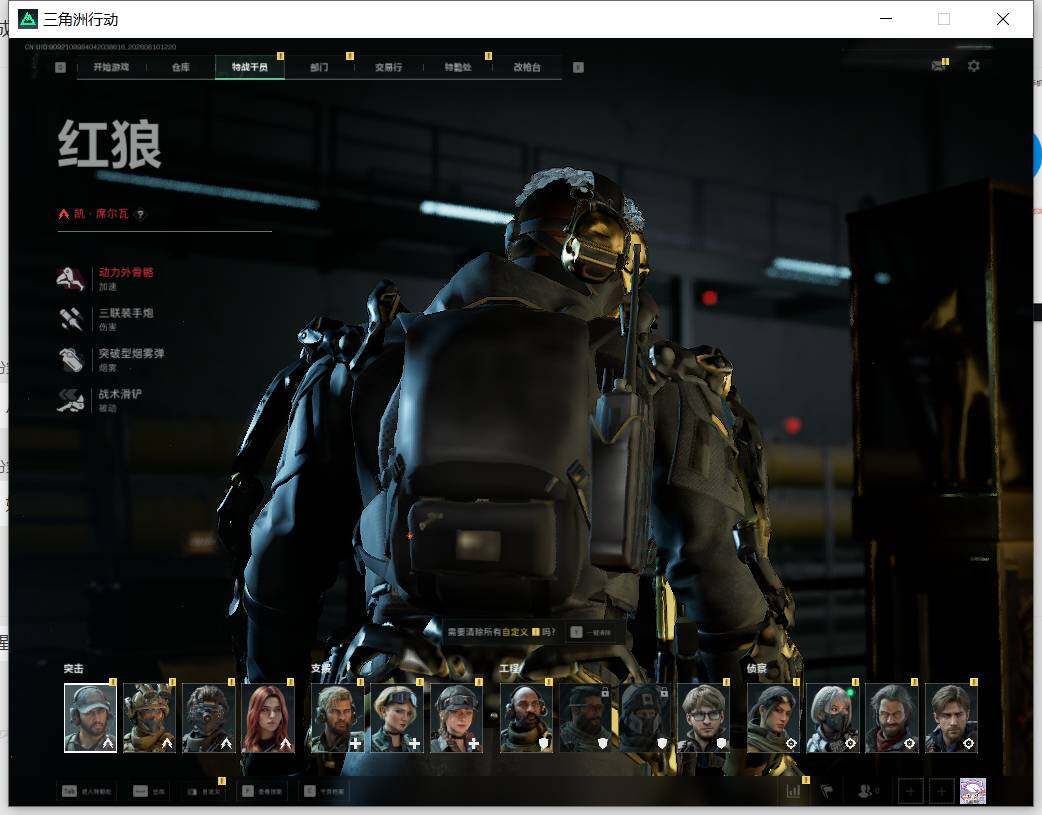Open the friends list icon

(x=867, y=791)
